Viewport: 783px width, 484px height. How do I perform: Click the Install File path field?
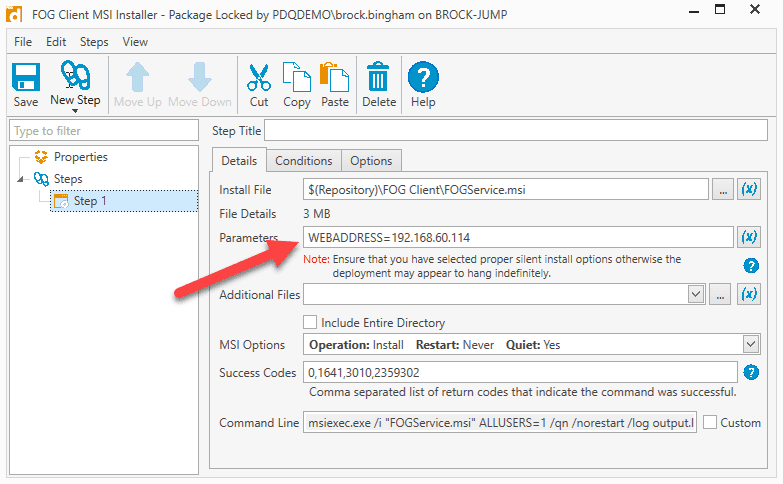coord(505,190)
